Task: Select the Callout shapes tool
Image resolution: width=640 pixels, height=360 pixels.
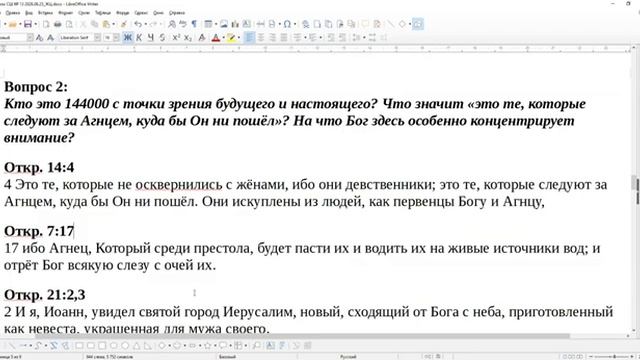Action: (223, 346)
